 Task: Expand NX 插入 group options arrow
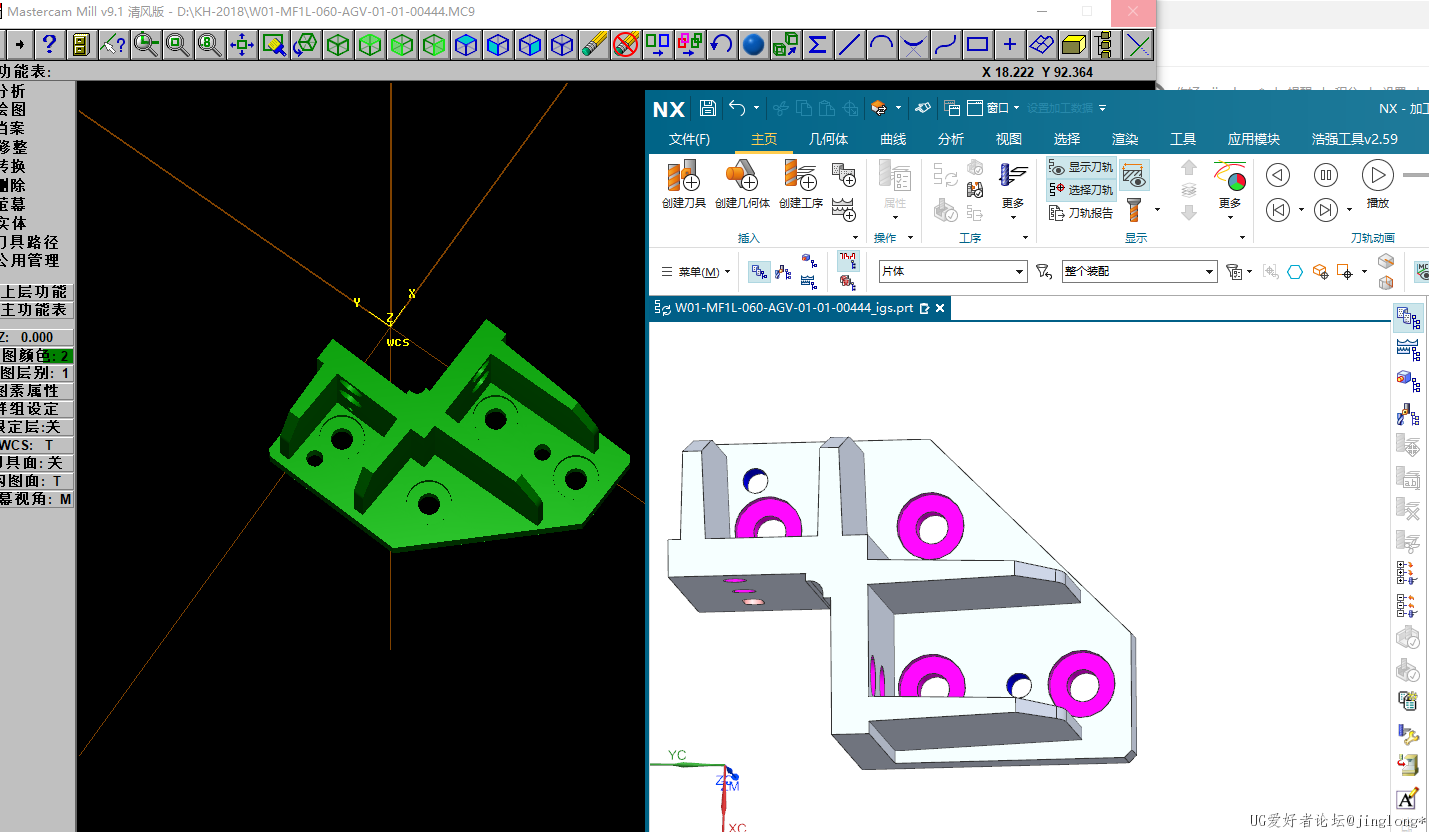[857, 238]
